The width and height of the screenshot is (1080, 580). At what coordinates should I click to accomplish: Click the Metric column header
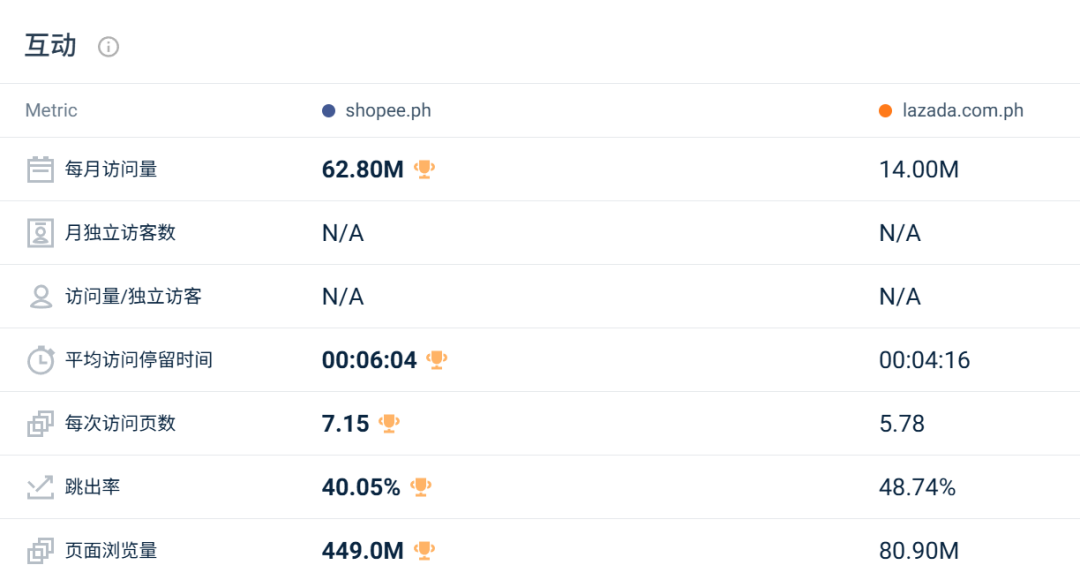coord(51,111)
